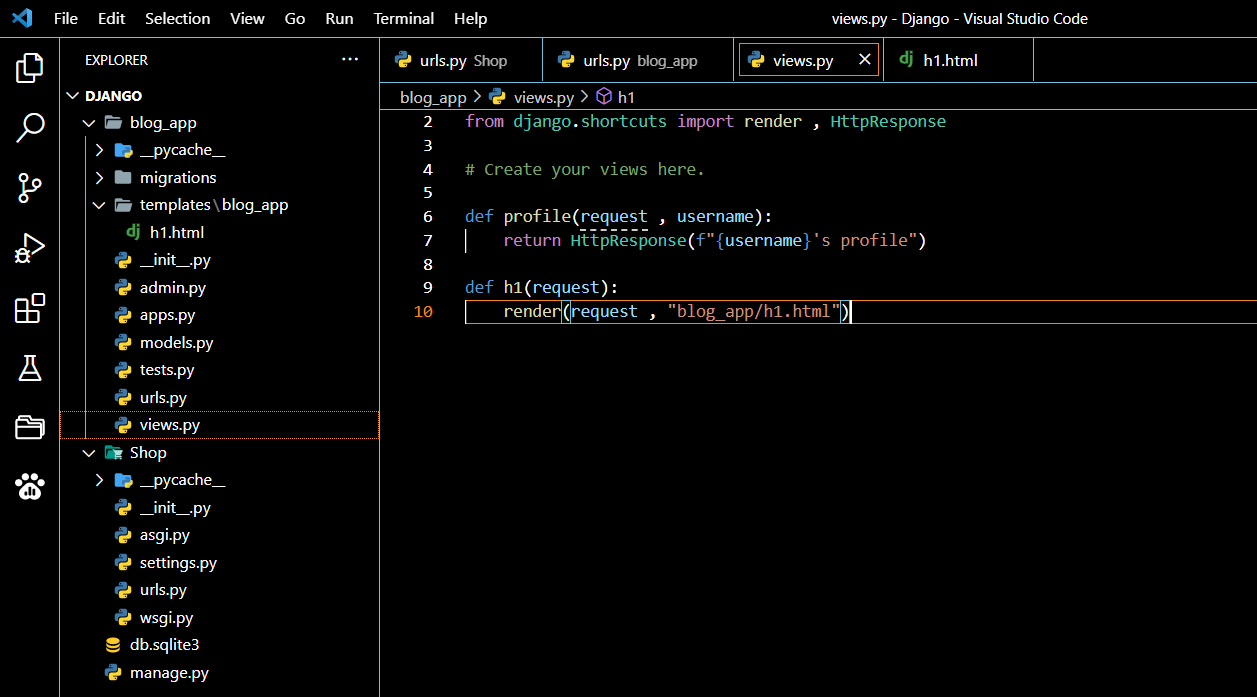Open apps.py in the explorer
The height and width of the screenshot is (697, 1257).
click(x=167, y=315)
